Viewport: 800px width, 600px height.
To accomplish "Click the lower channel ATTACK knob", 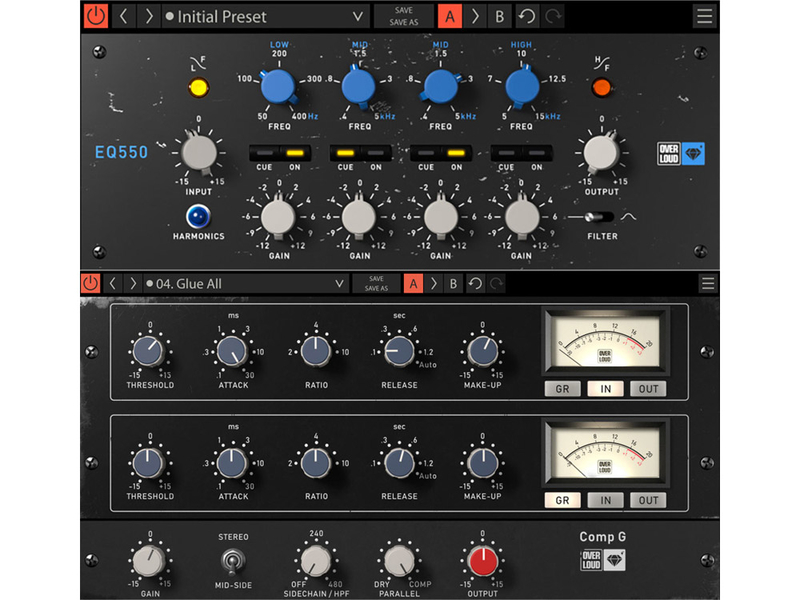I will pos(232,463).
